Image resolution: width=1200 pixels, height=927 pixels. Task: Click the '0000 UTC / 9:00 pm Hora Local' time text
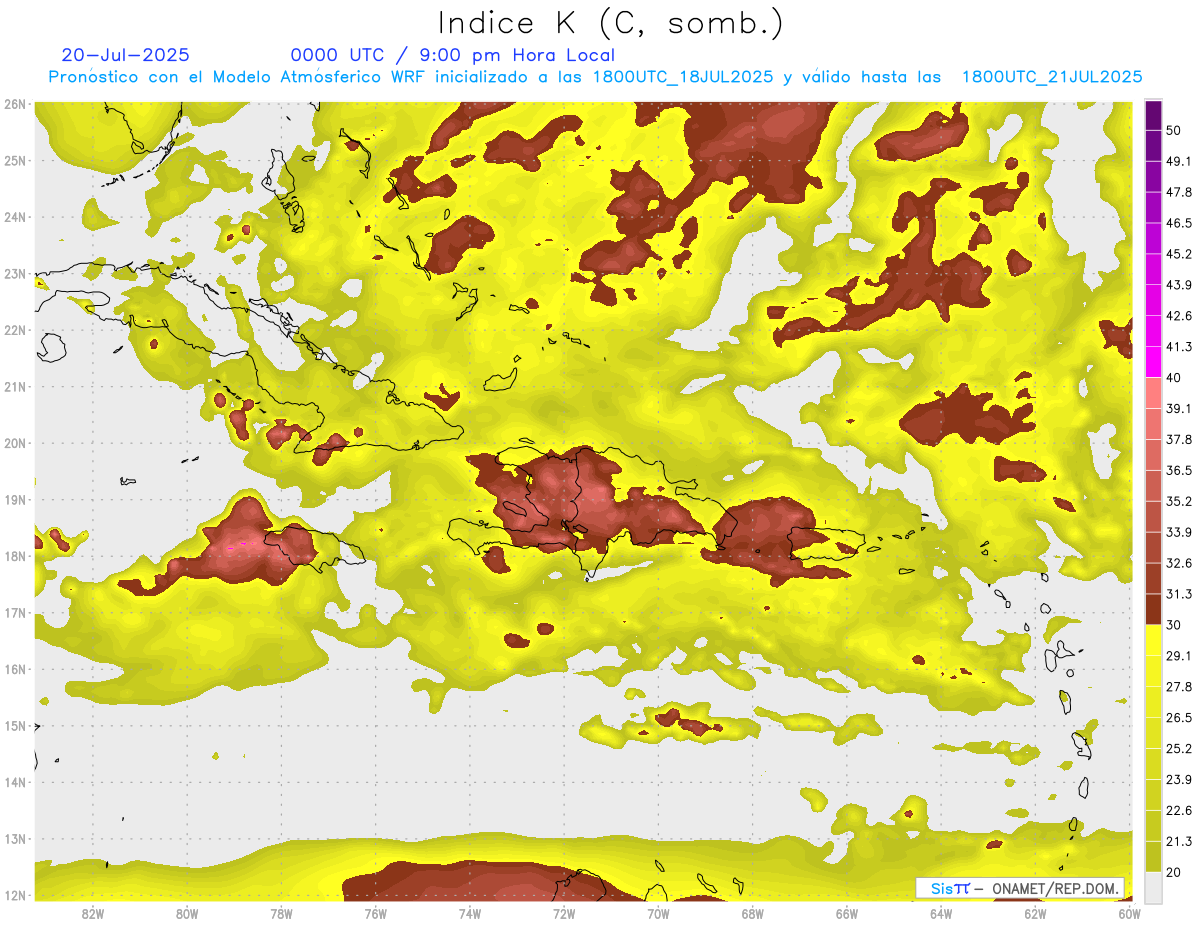452,55
